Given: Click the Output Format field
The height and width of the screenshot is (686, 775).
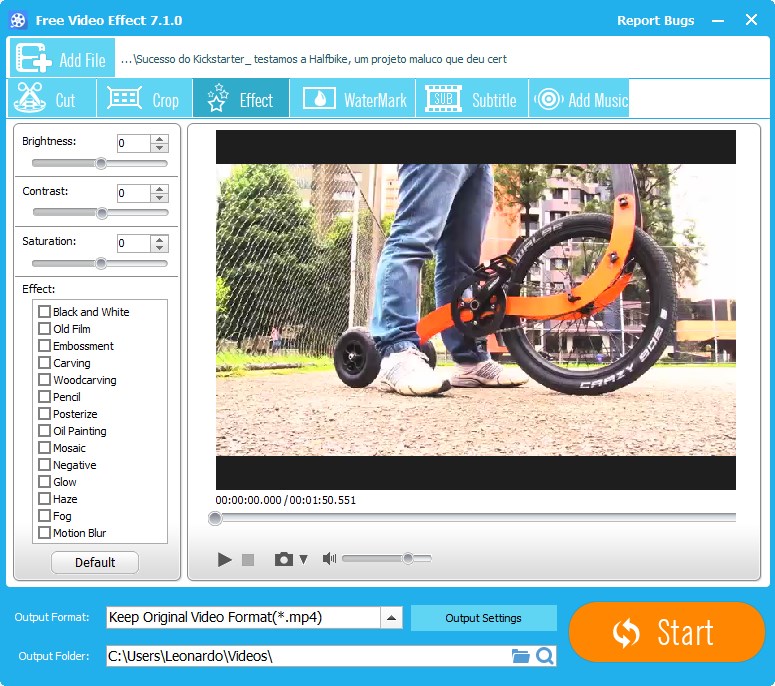Looking at the screenshot, I should 243,618.
